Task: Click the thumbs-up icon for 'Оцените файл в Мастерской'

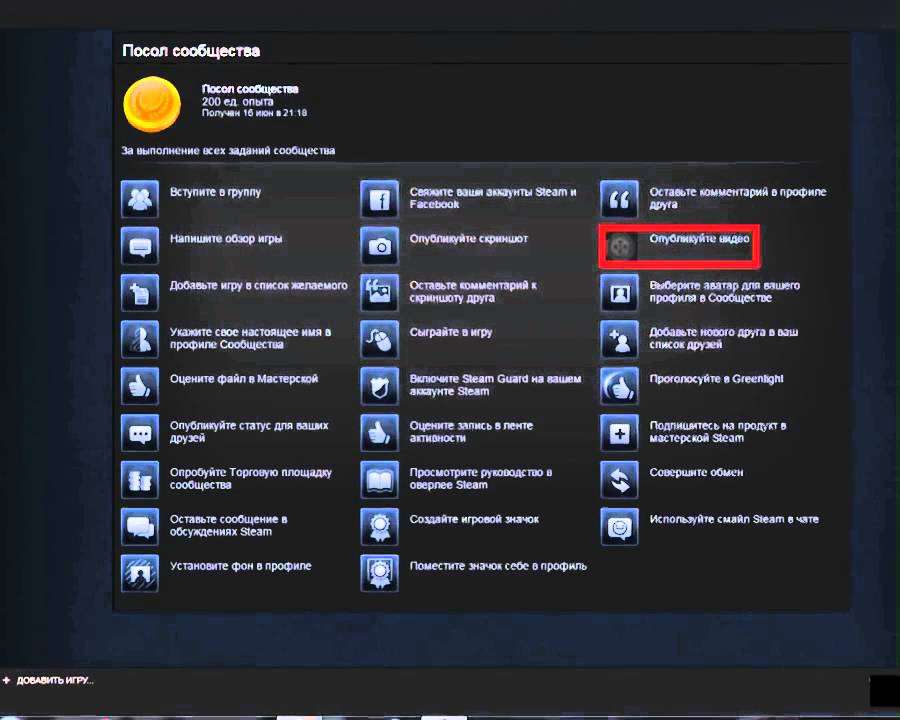Action: tap(139, 386)
